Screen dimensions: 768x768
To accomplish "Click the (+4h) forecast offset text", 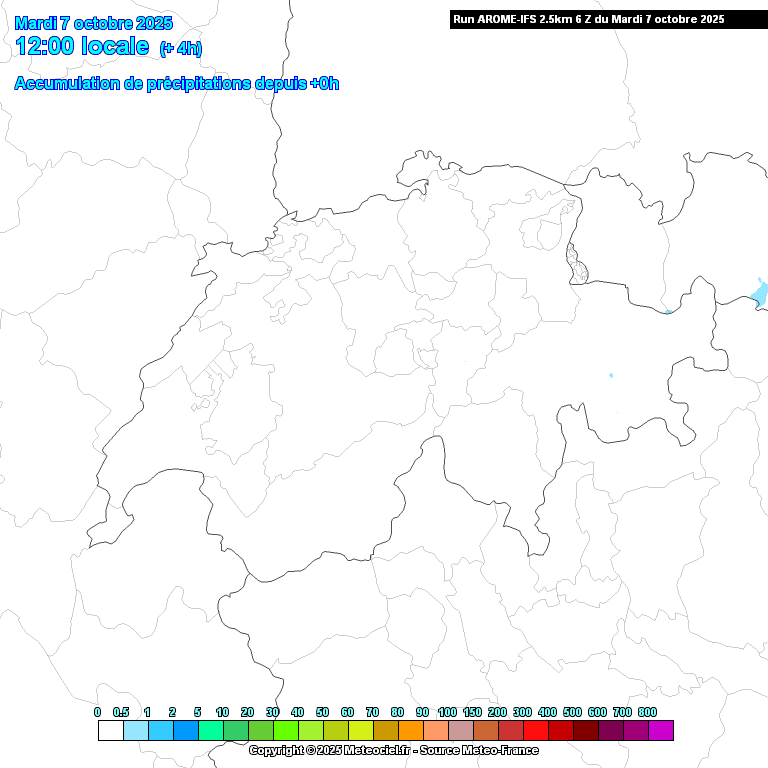I will click(x=180, y=48).
